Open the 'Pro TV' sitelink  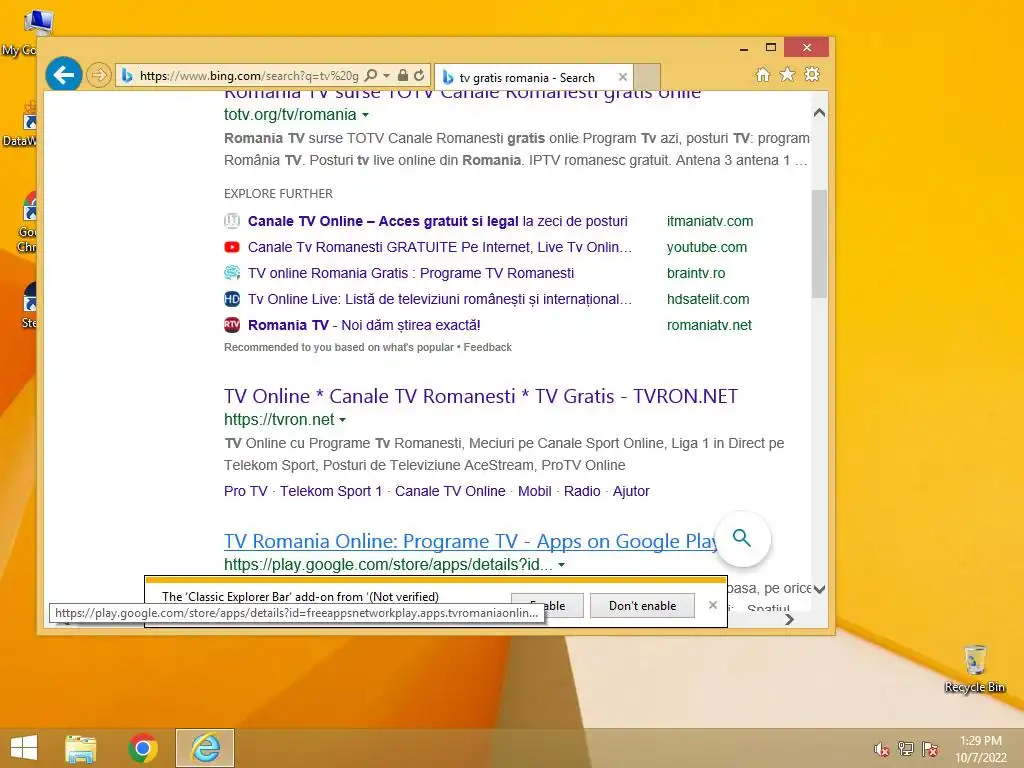click(x=246, y=491)
